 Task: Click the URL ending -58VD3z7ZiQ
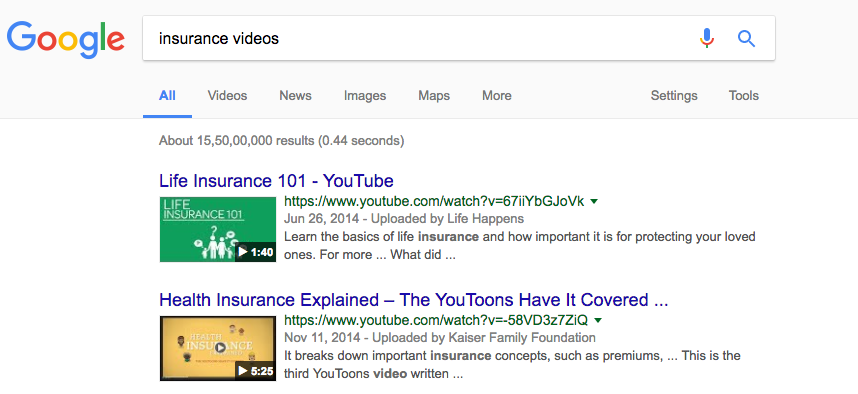(436, 320)
